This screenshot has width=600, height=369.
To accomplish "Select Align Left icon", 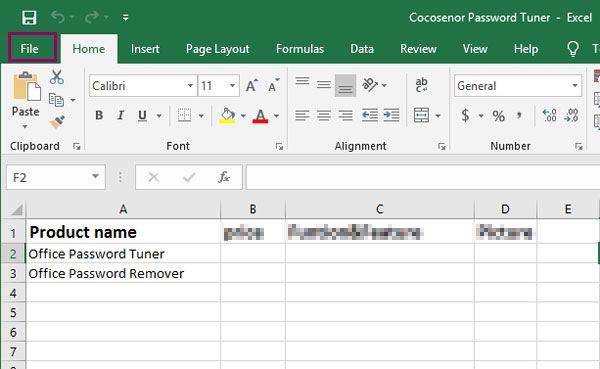I will coord(302,115).
